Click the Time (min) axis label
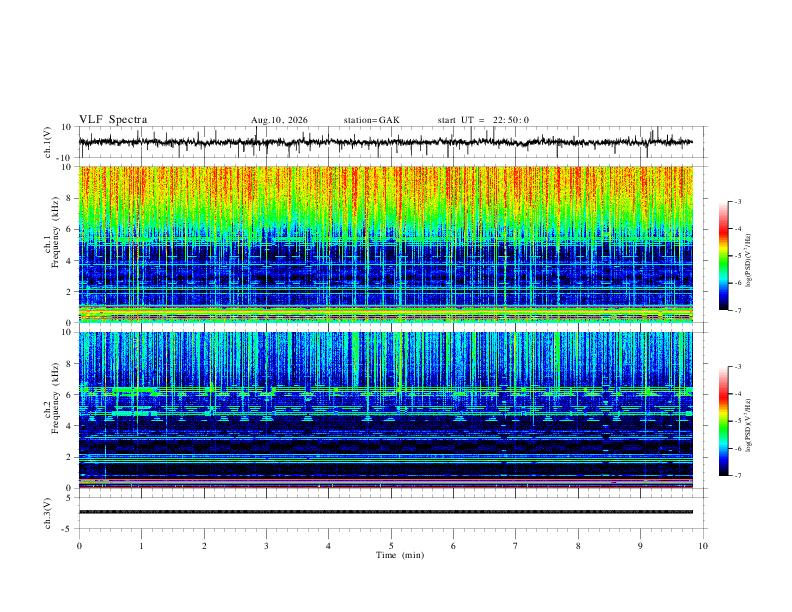 click(x=400, y=555)
